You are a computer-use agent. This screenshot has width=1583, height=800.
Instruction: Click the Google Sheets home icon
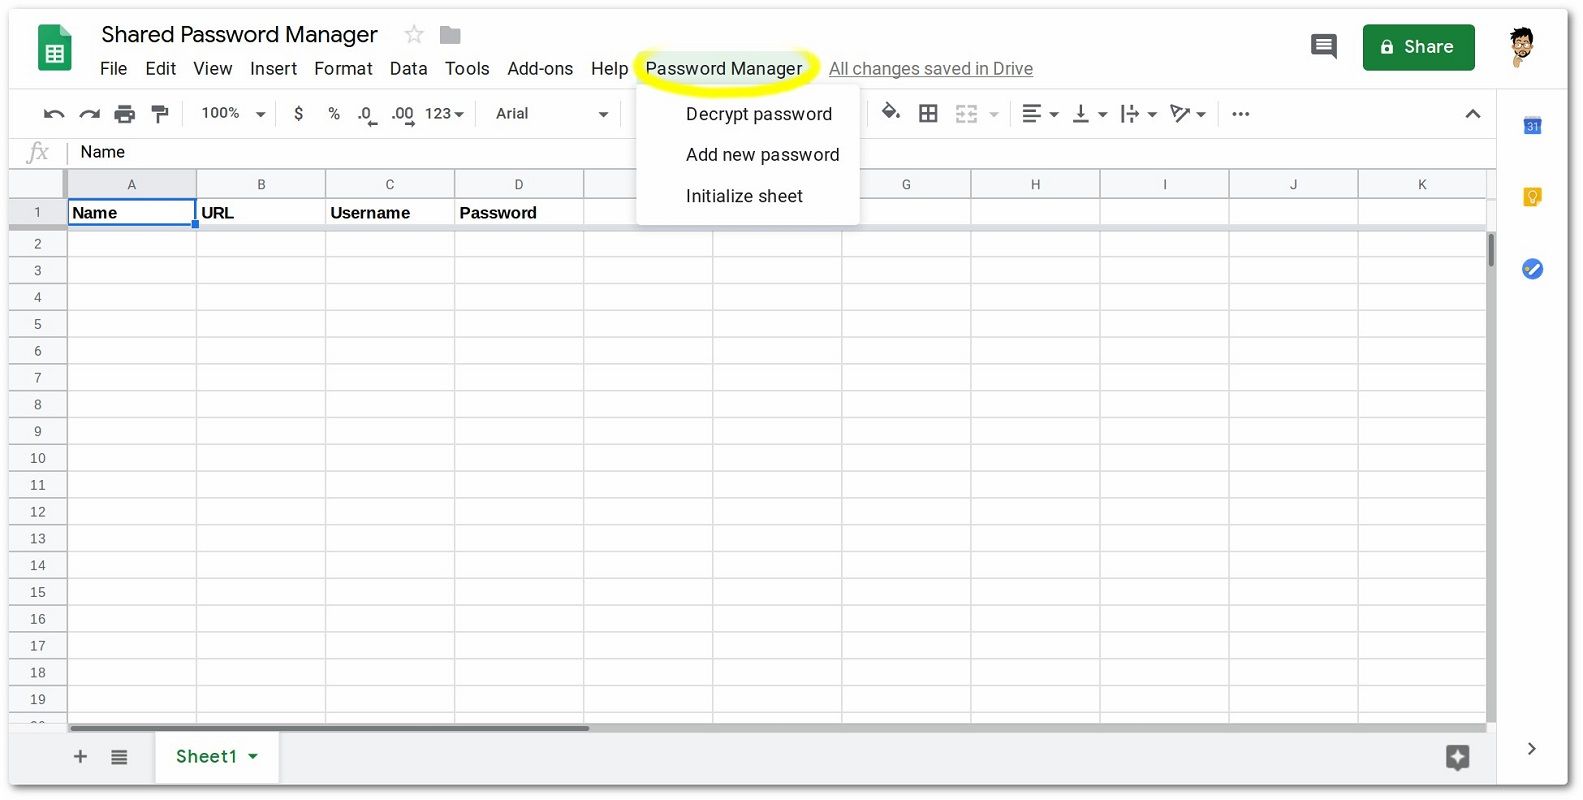[x=55, y=48]
